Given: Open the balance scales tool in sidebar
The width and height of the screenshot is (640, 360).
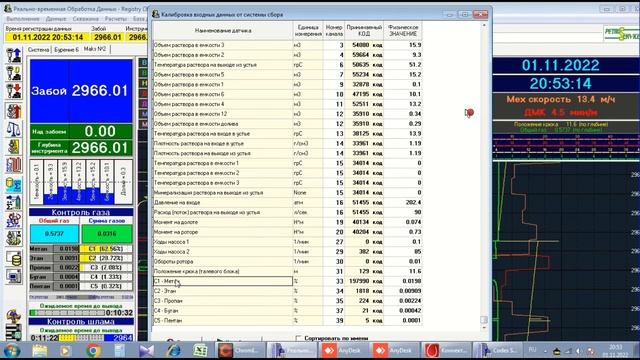Looking at the screenshot, I should [x=13, y=129].
